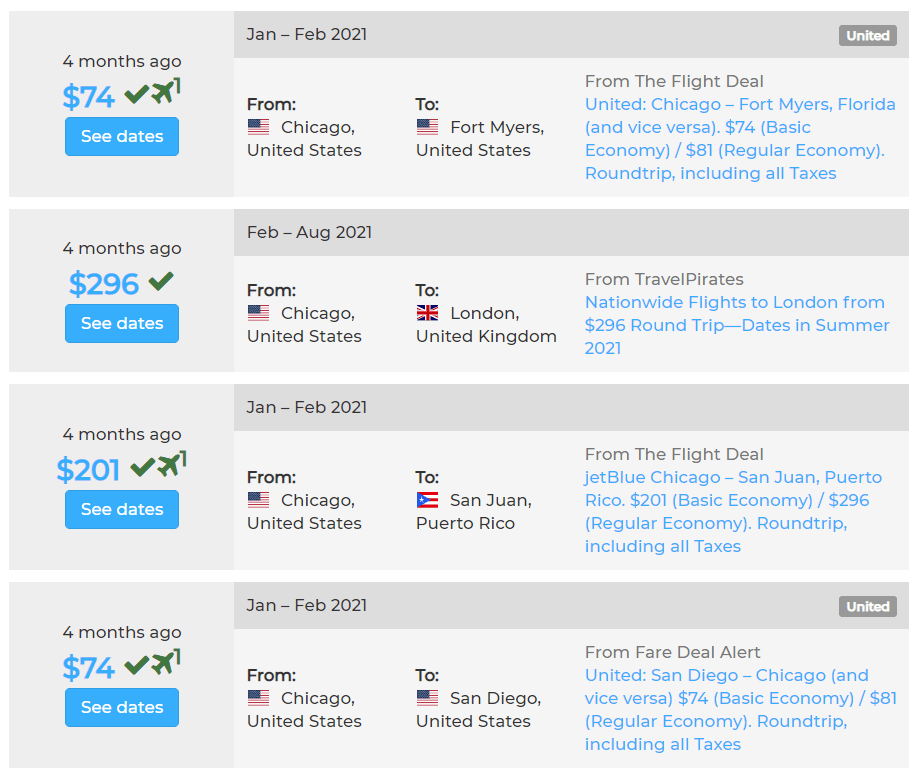Click the plane icon beside the Fort Myers $74 price
Image resolution: width=918 pixels, height=778 pixels.
[x=165, y=94]
